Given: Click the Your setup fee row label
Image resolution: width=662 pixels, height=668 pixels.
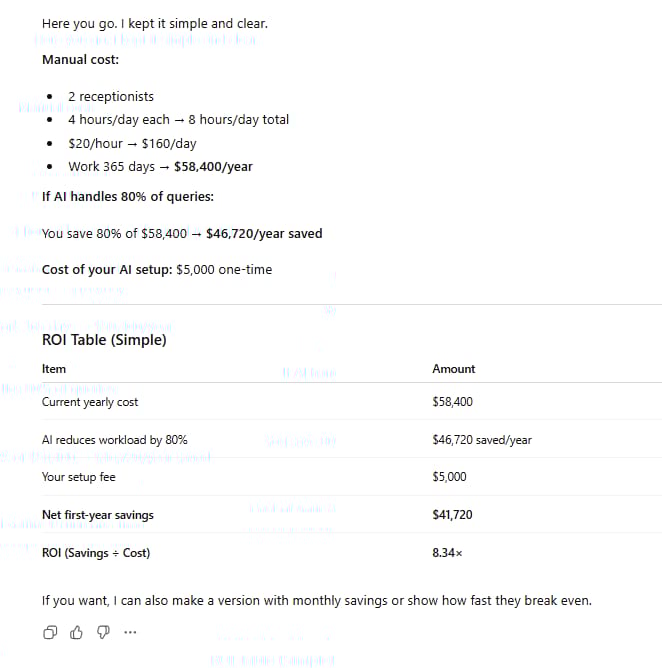Looking at the screenshot, I should pos(79,477).
